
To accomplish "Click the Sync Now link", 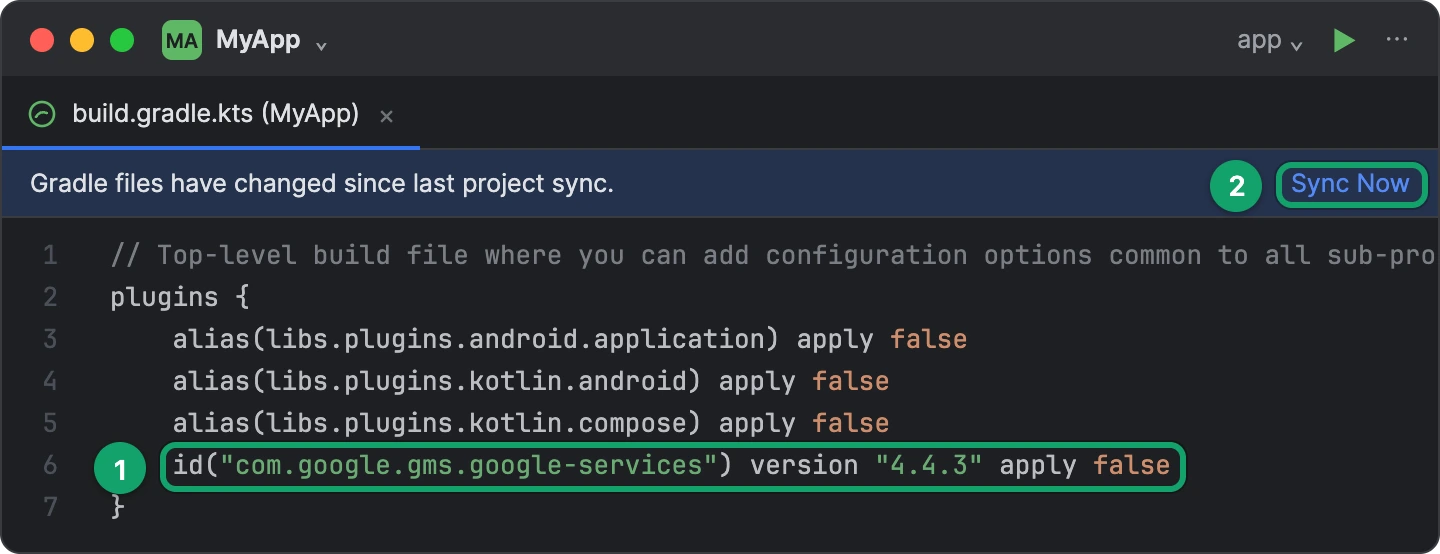I will click(1350, 184).
